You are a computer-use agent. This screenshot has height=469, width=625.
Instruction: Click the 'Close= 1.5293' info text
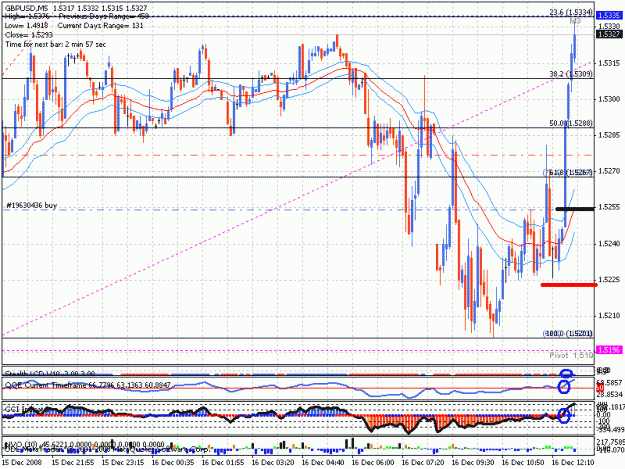(29, 35)
